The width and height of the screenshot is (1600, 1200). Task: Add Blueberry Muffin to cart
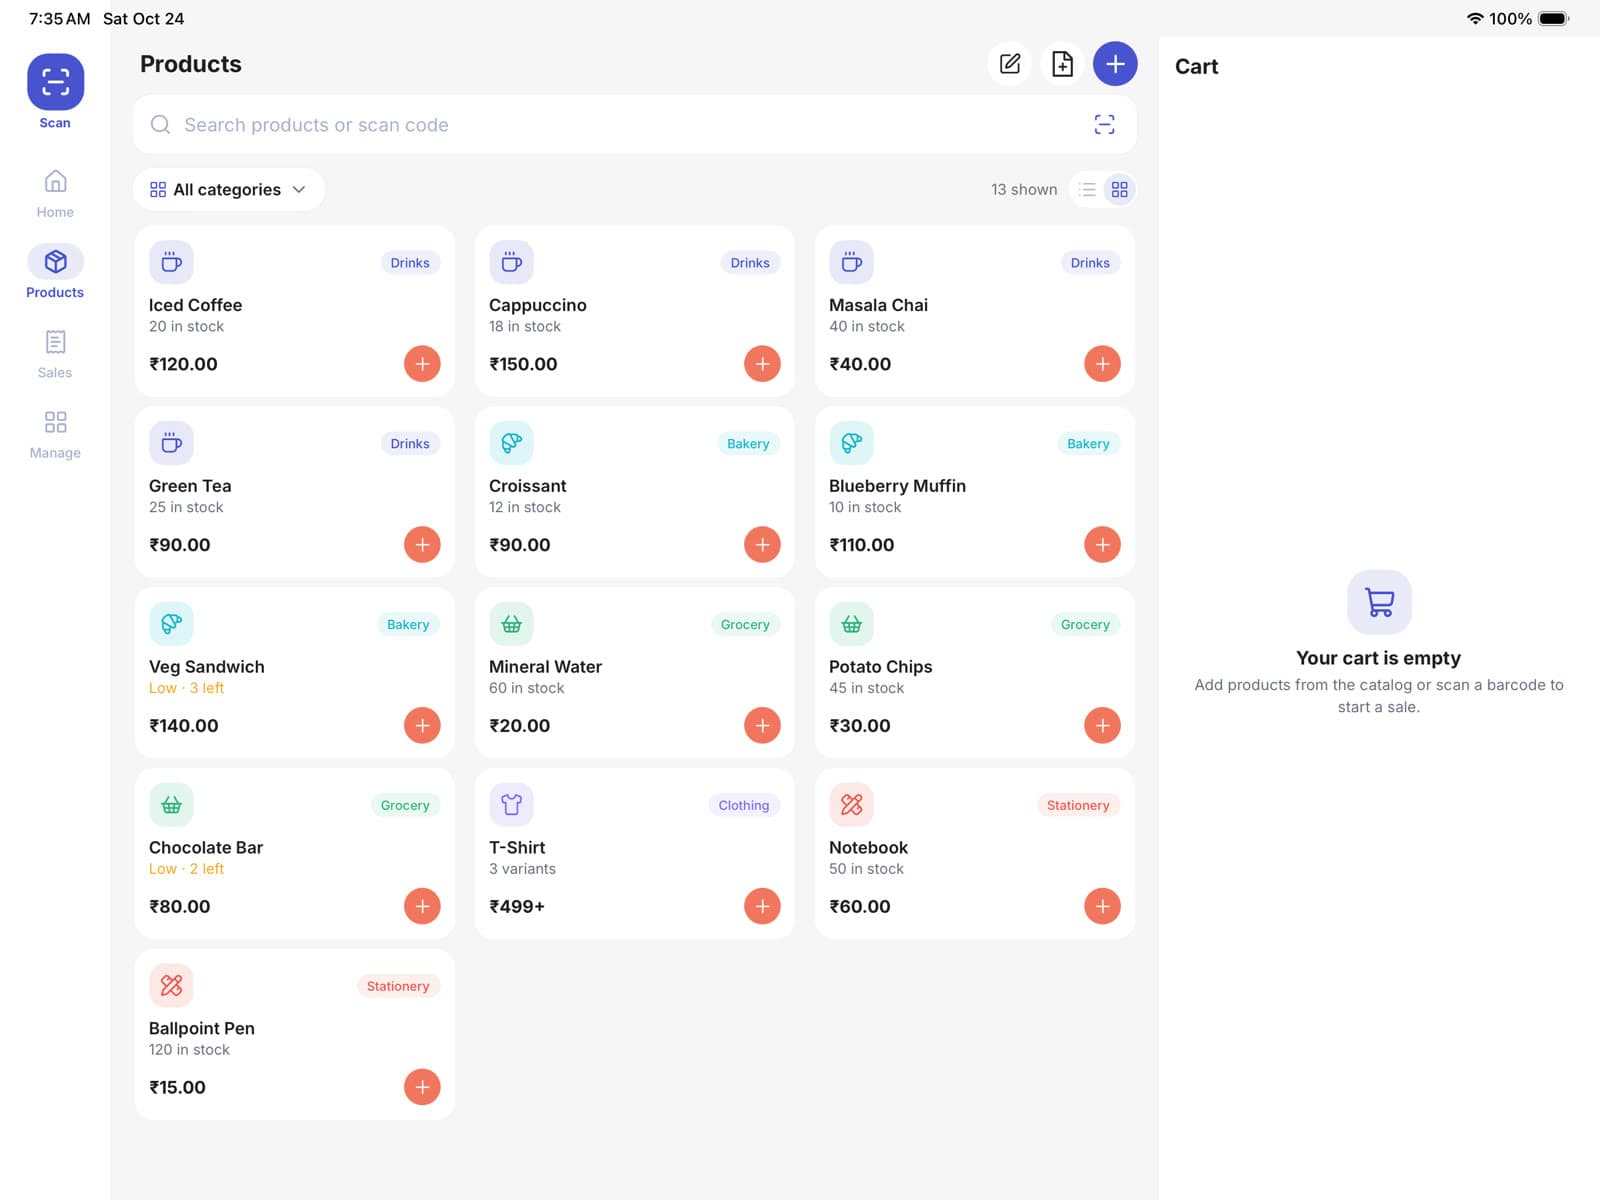coord(1102,545)
